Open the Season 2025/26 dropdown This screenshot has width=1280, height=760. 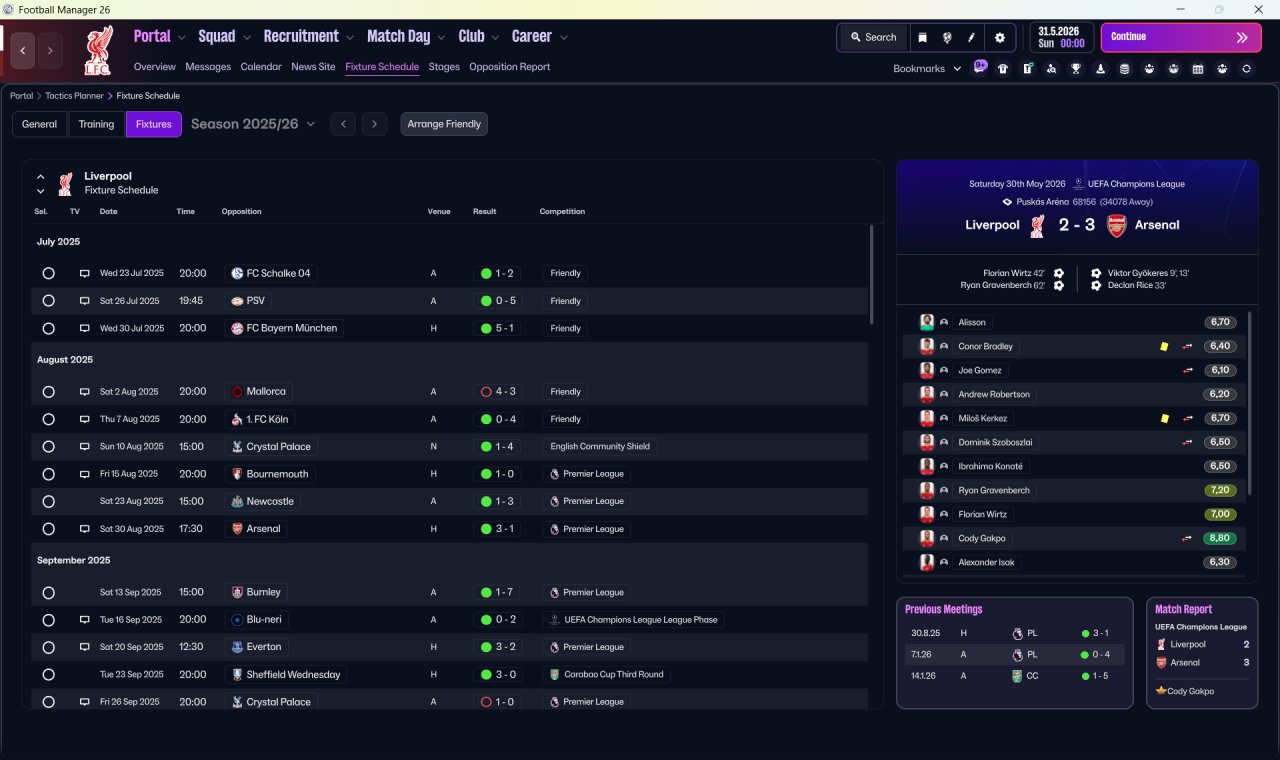coord(253,124)
